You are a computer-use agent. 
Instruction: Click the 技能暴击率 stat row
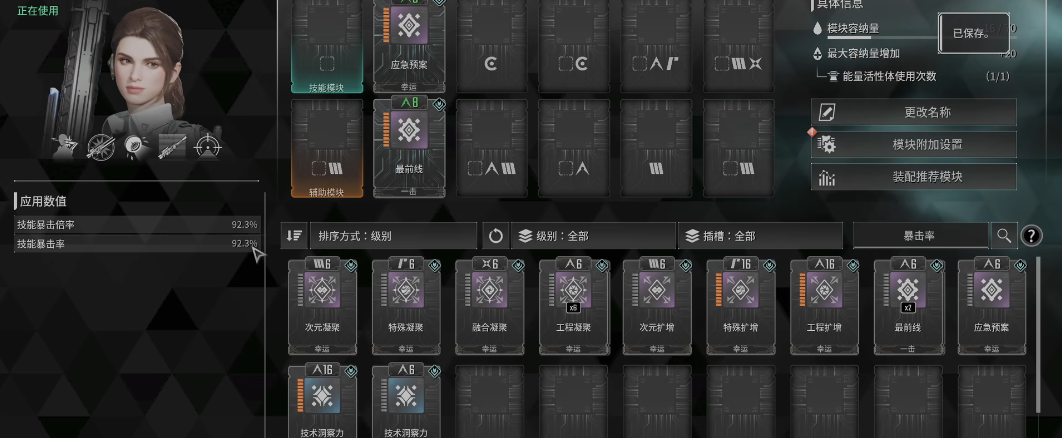coord(137,243)
